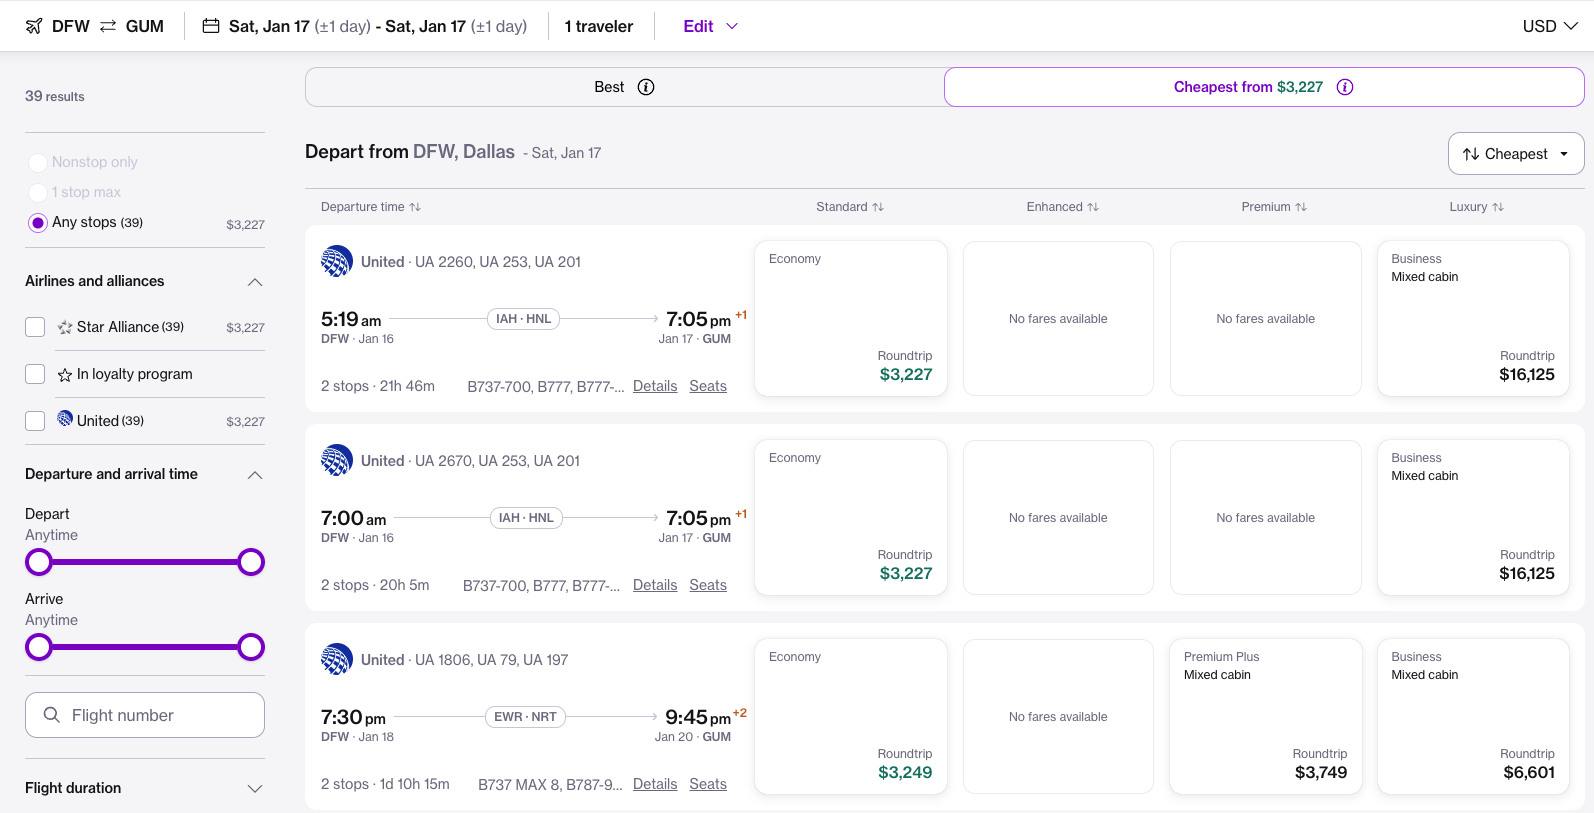The image size is (1594, 813).
Task: Open Details for the 5:19 am flight
Action: pyautogui.click(x=655, y=386)
